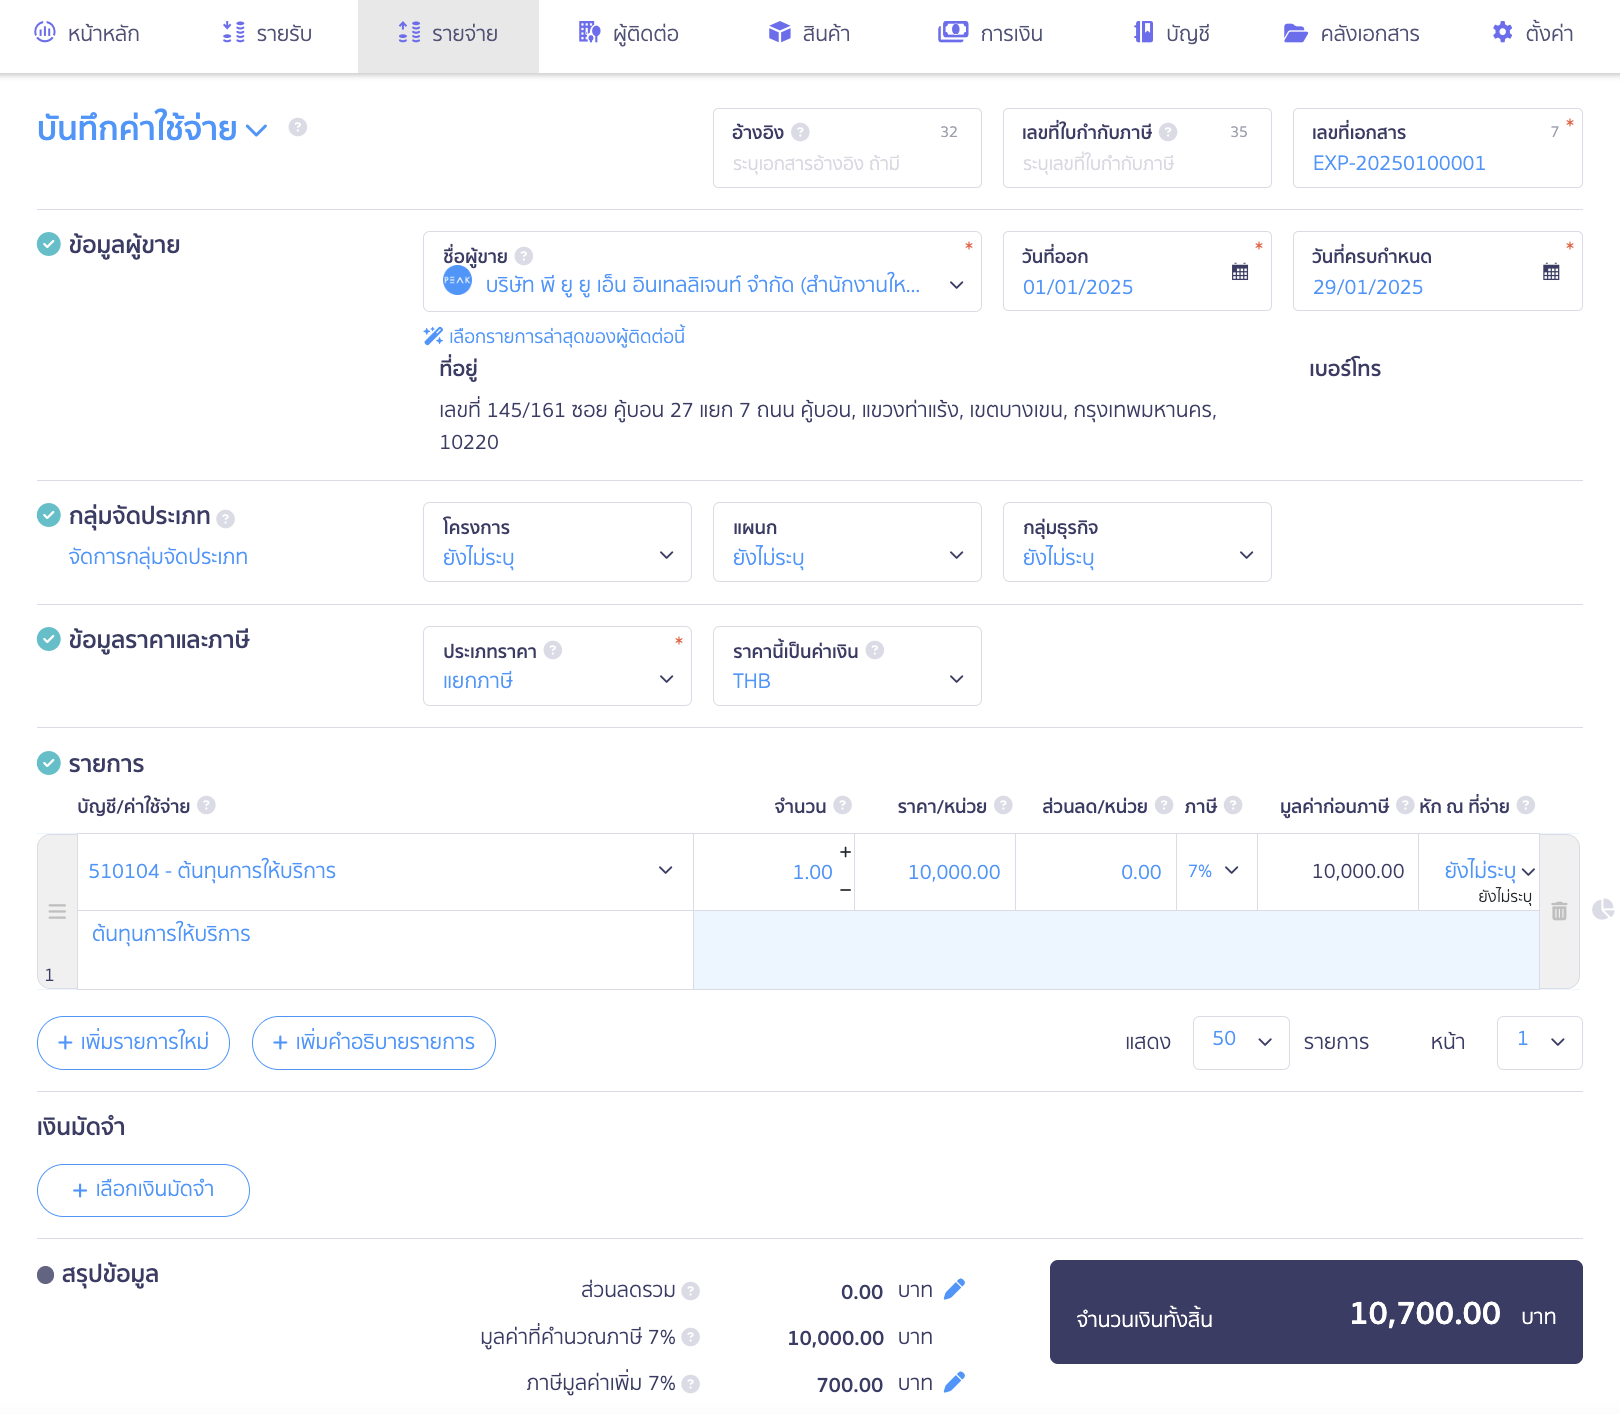Click the drag handle on item row 1

coord(57,912)
